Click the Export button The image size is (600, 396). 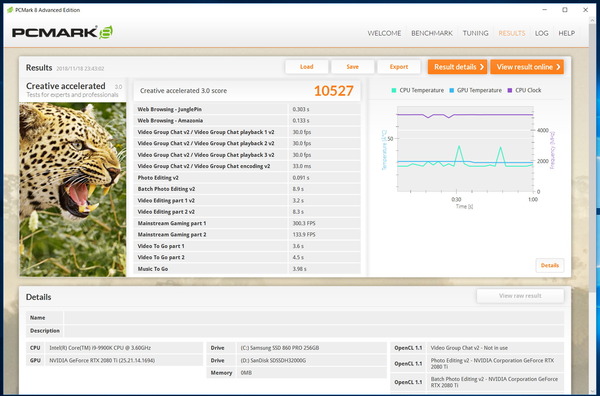[x=399, y=67]
